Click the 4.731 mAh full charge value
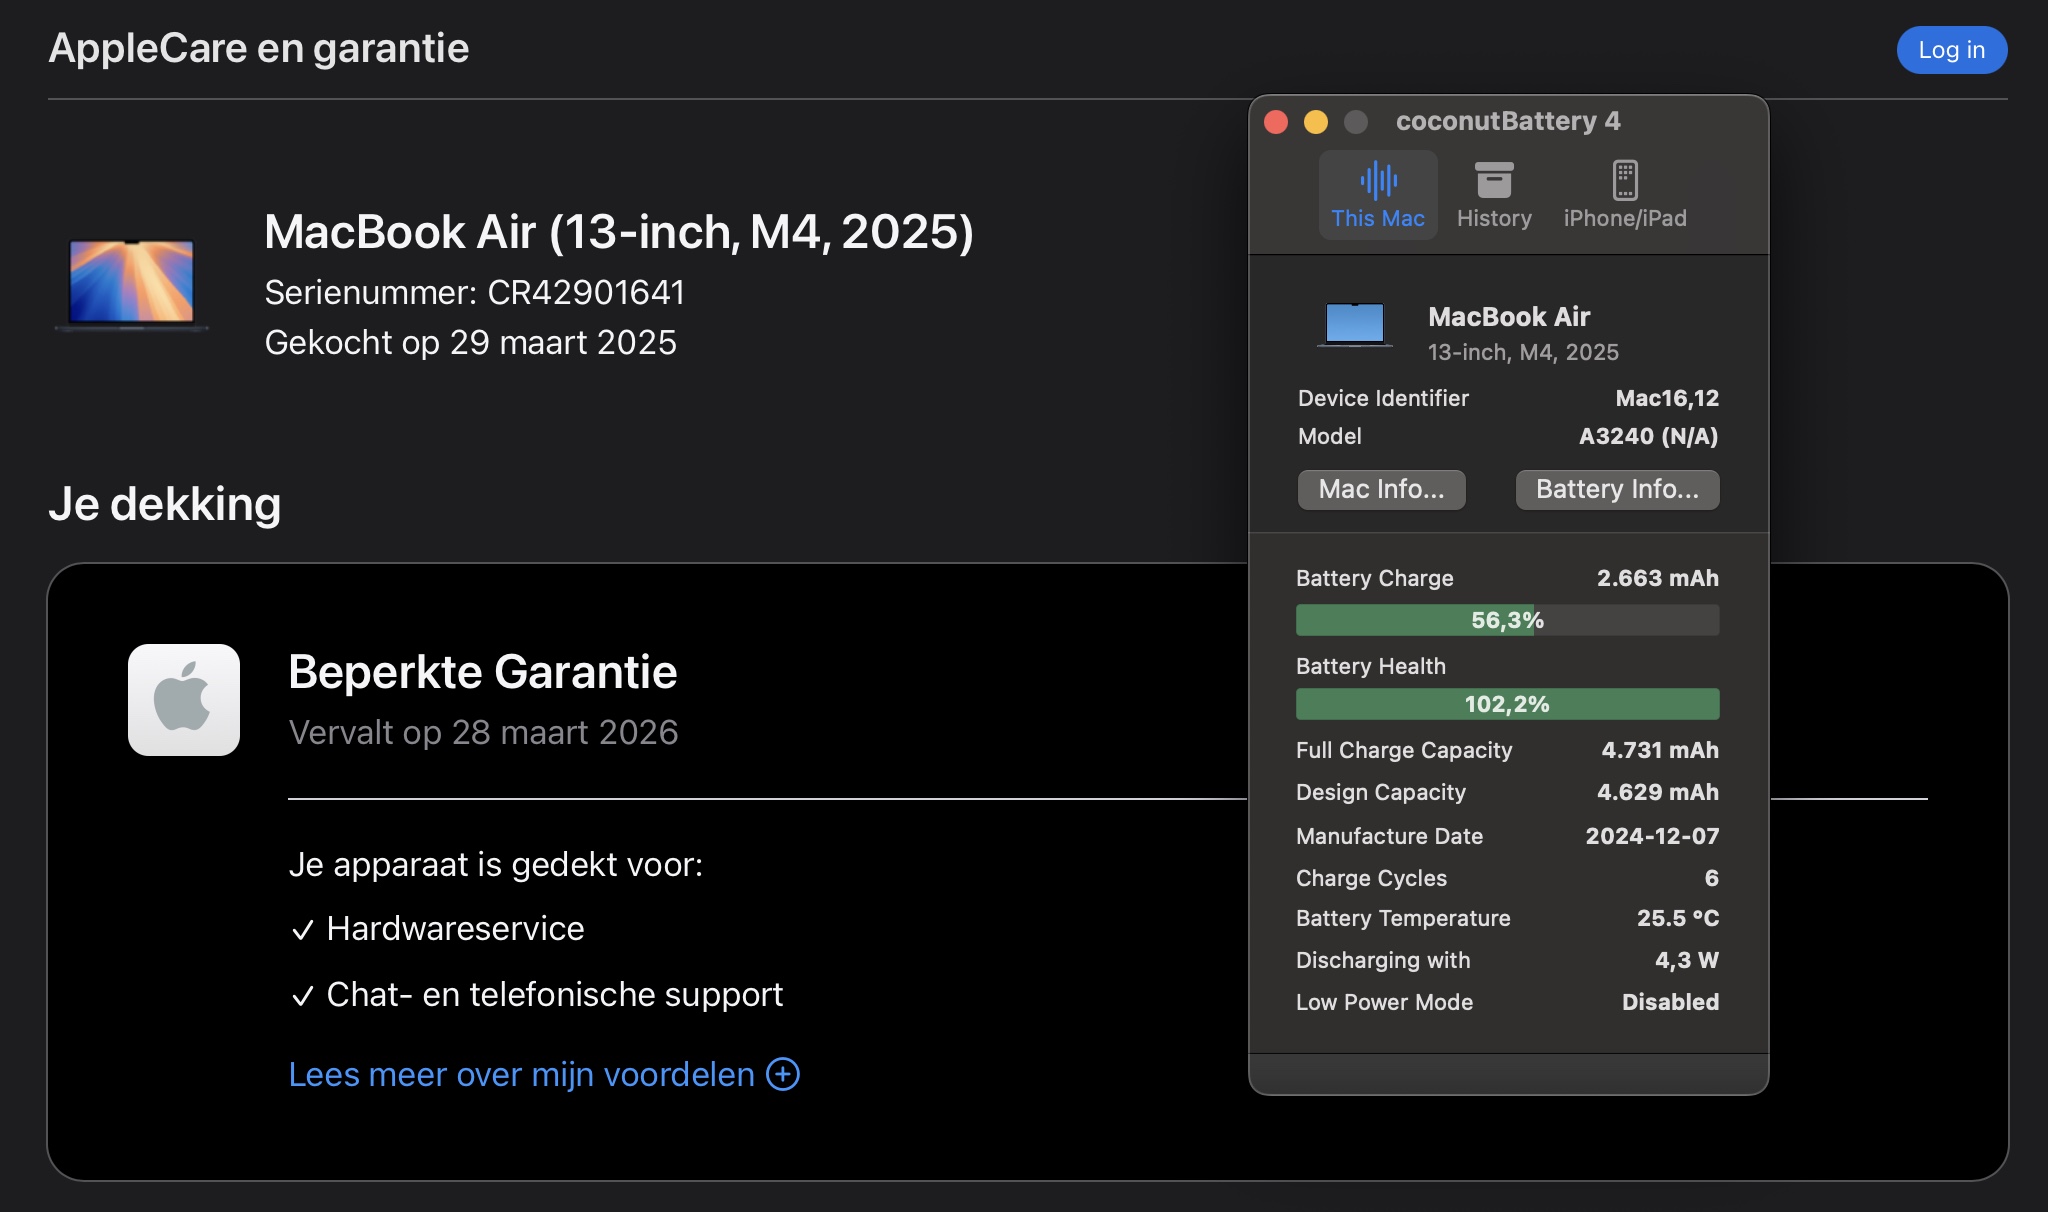 pos(1660,750)
